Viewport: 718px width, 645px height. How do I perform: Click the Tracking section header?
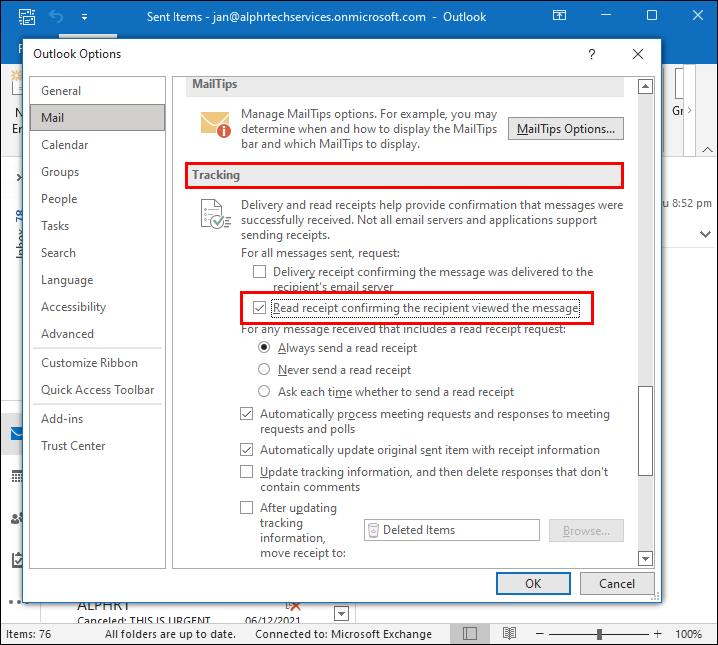coord(404,175)
